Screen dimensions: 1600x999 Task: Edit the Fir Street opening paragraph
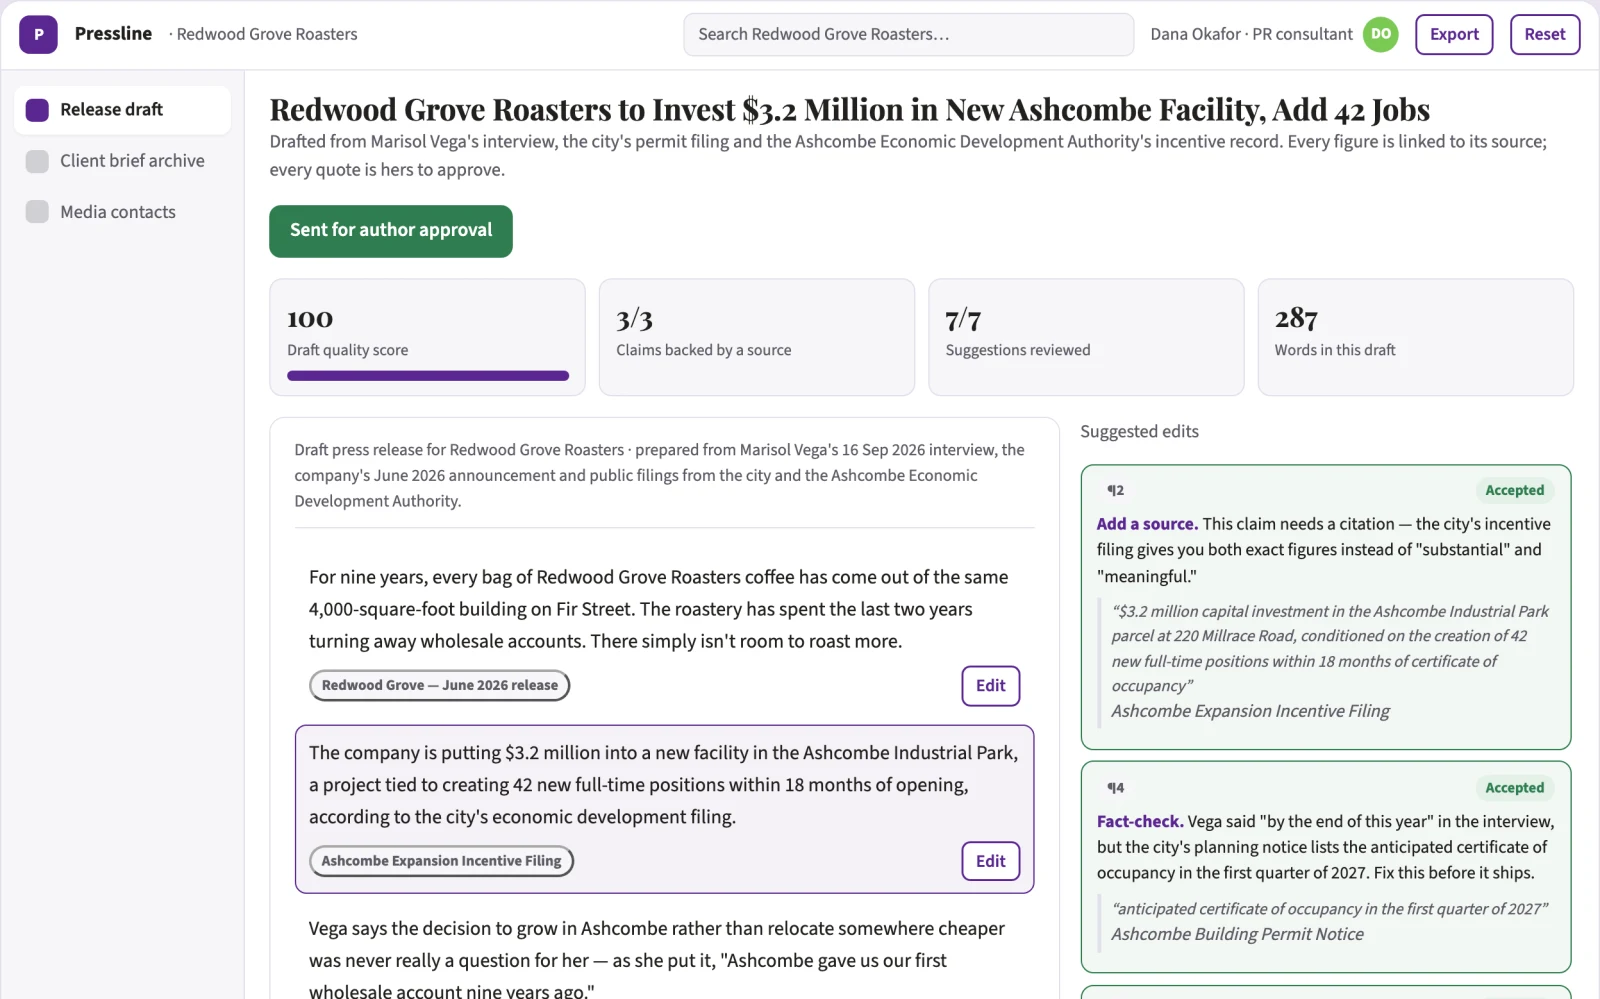[x=990, y=686]
